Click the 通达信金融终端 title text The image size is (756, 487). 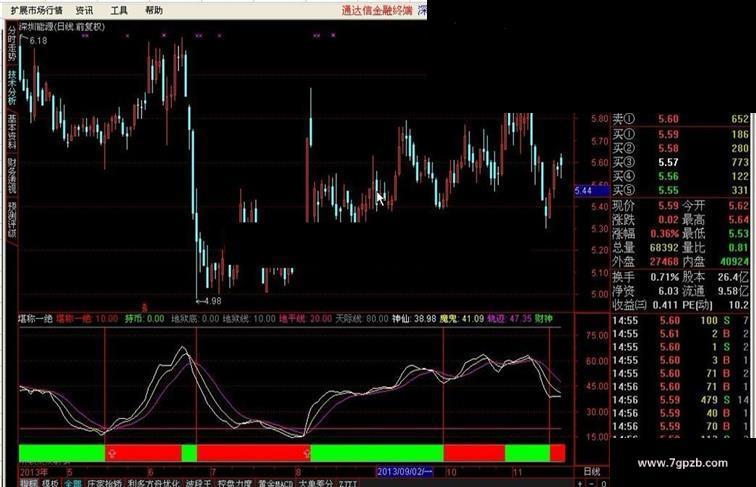pyautogui.click(x=377, y=10)
